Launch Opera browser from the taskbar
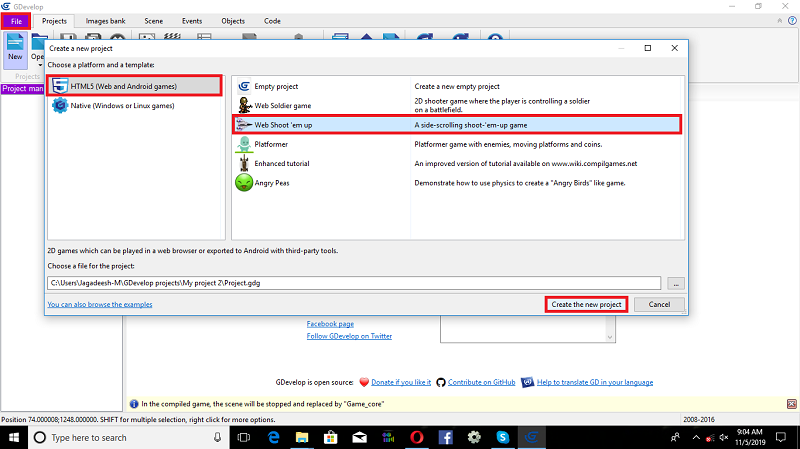 (x=417, y=438)
